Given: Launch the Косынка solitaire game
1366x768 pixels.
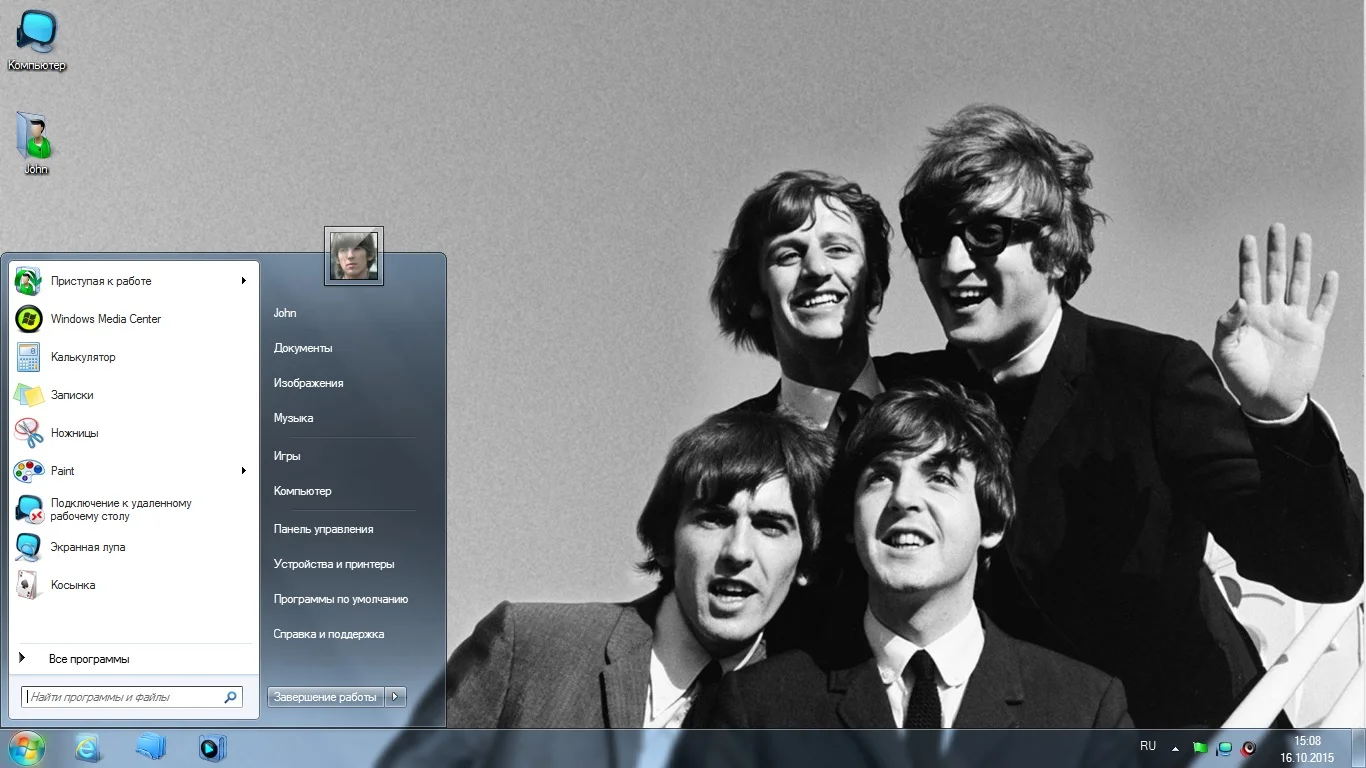Looking at the screenshot, I should [x=73, y=585].
